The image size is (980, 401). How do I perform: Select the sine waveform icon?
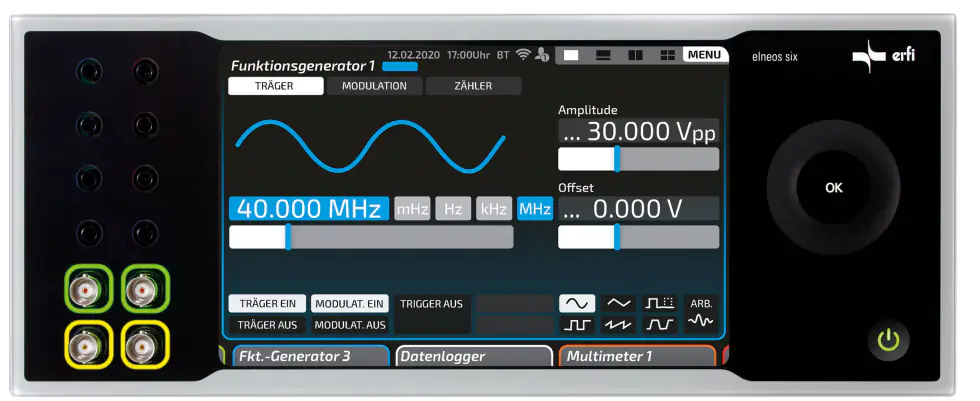click(x=577, y=303)
